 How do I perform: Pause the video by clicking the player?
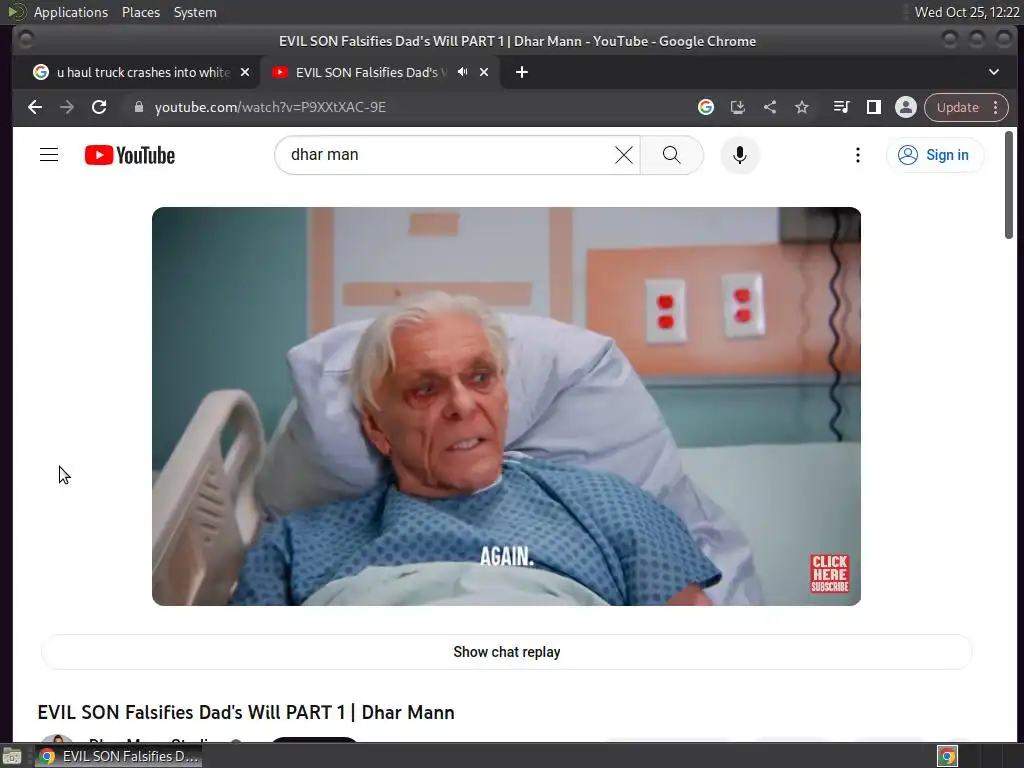pos(506,406)
